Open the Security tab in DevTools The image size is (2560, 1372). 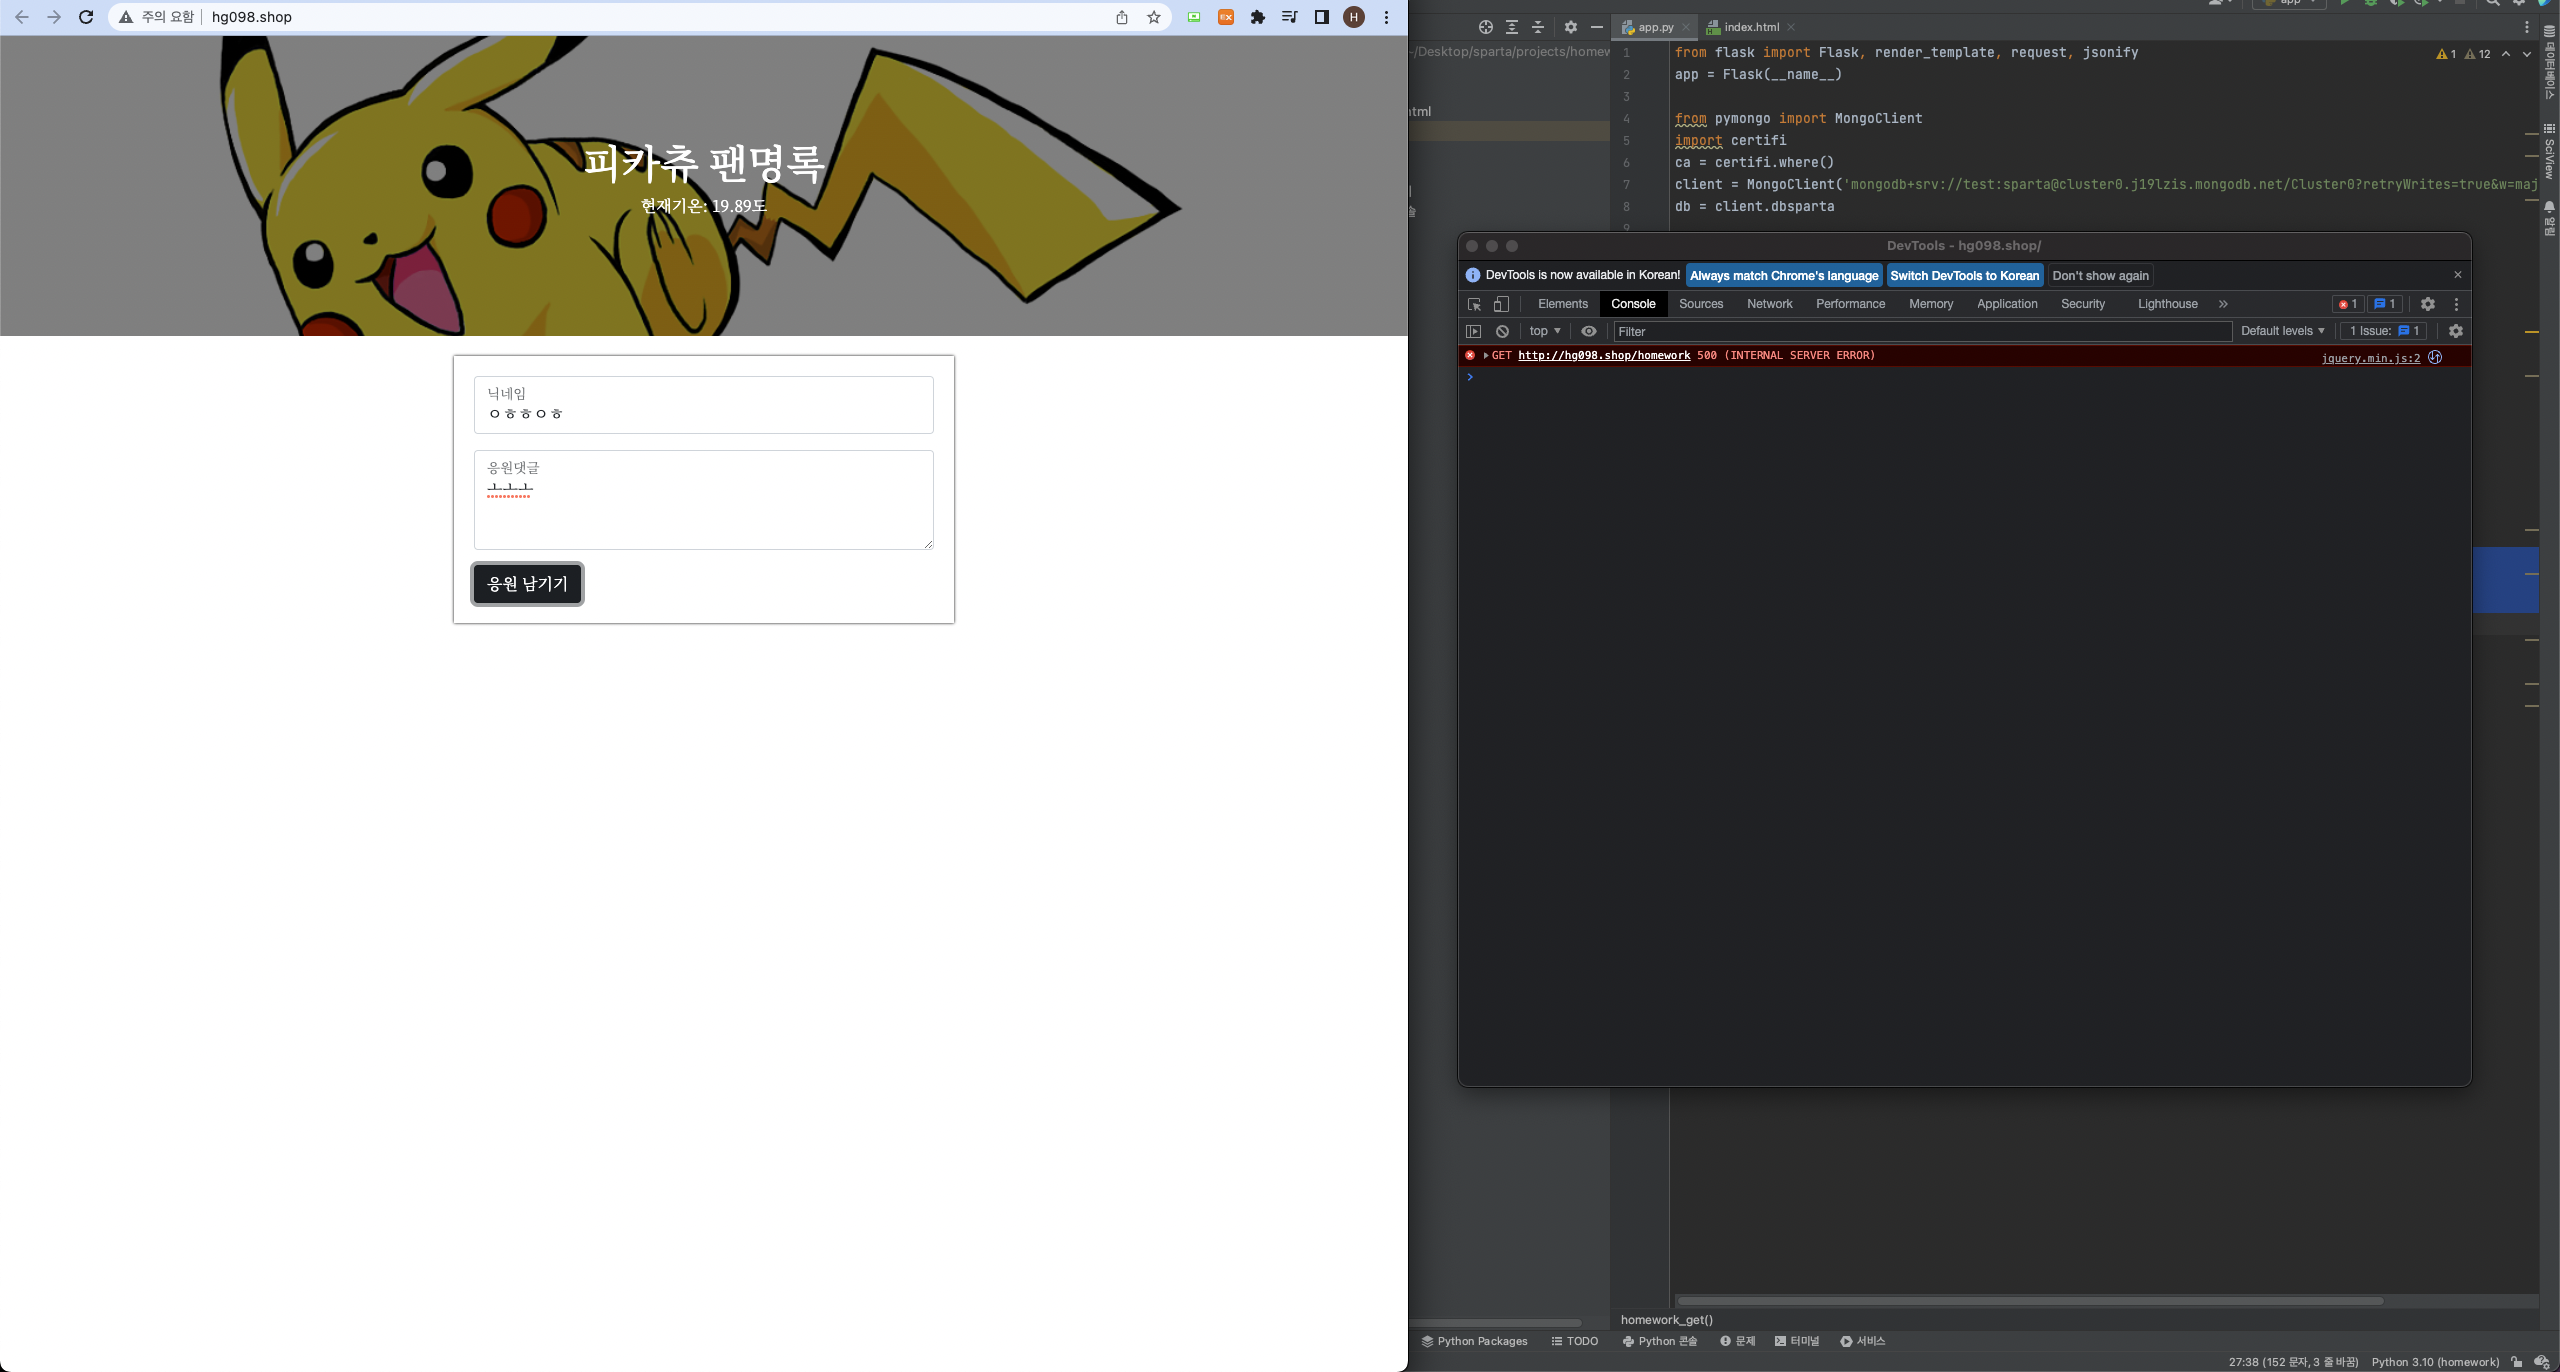click(x=2083, y=304)
